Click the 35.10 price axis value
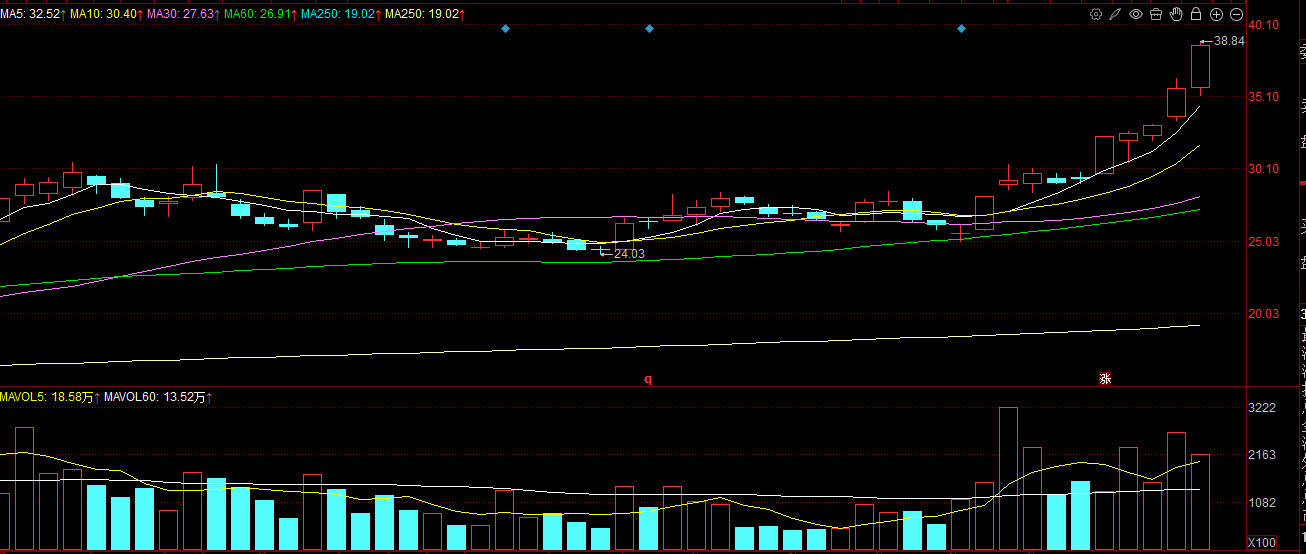Image resolution: width=1306 pixels, height=554 pixels. tap(1264, 97)
